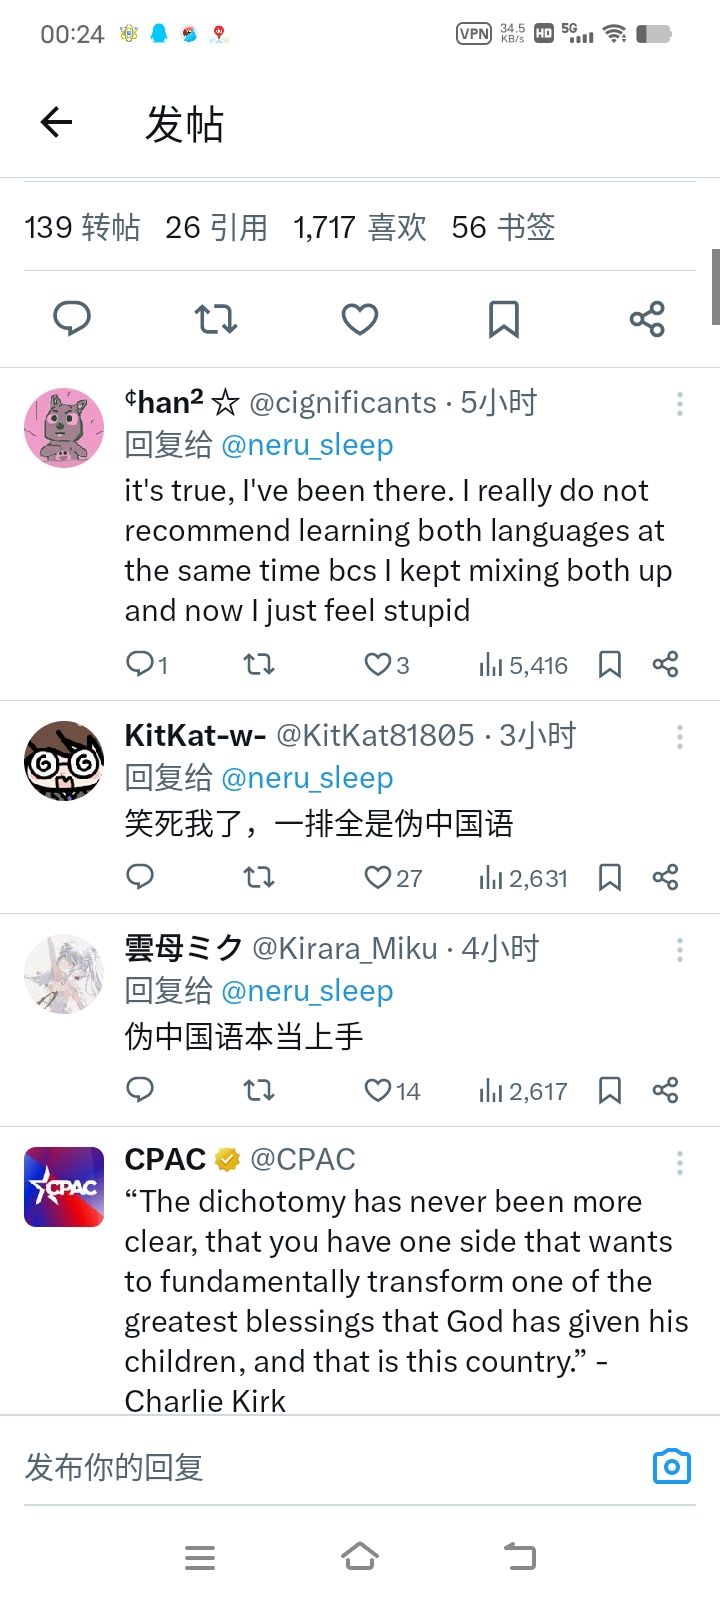The image size is (720, 1600).
Task: Like the main post with the heart
Action: [360, 319]
